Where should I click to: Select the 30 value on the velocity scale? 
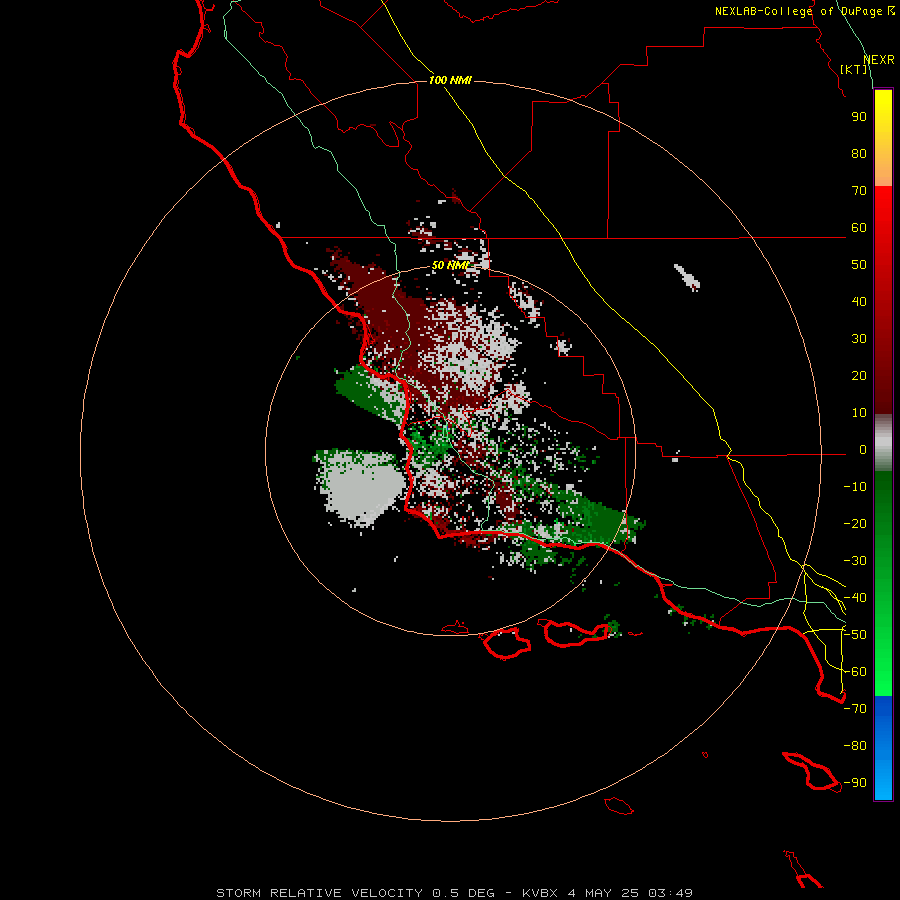pos(859,339)
